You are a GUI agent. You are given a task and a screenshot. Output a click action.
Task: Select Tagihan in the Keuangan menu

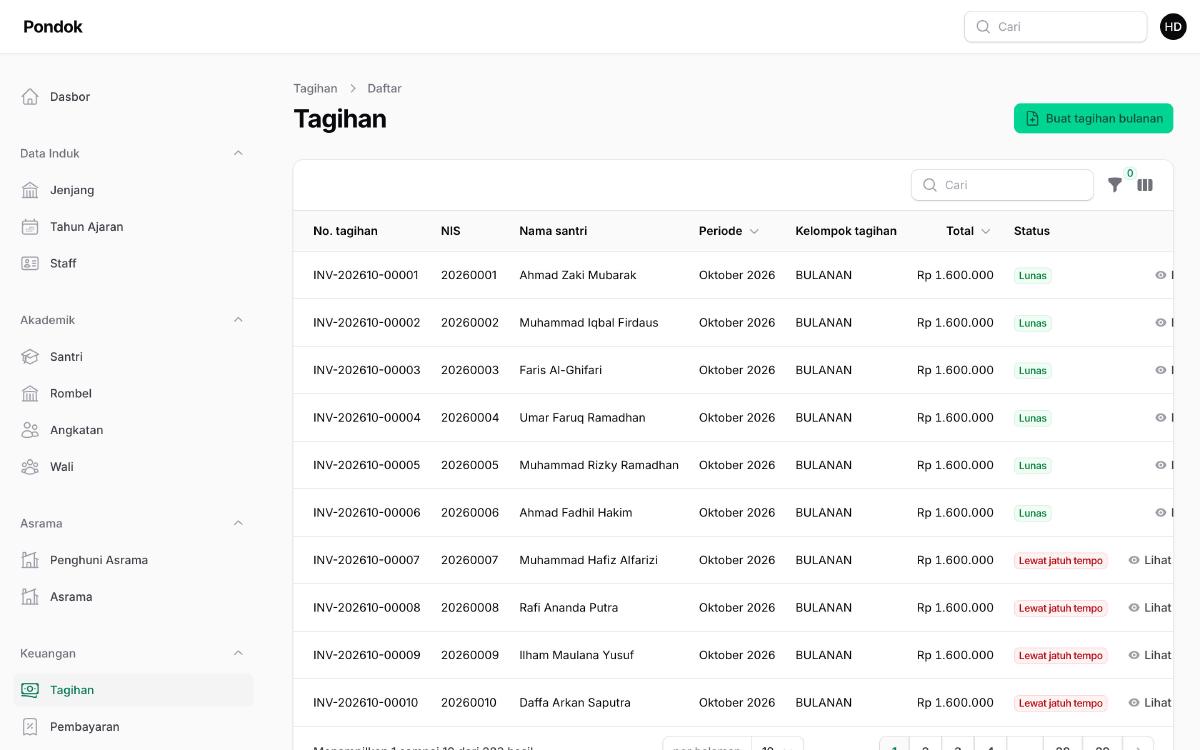(x=133, y=690)
